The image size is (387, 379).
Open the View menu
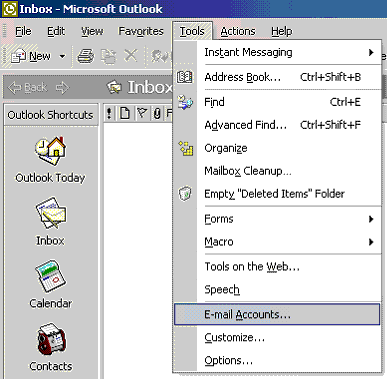(92, 31)
